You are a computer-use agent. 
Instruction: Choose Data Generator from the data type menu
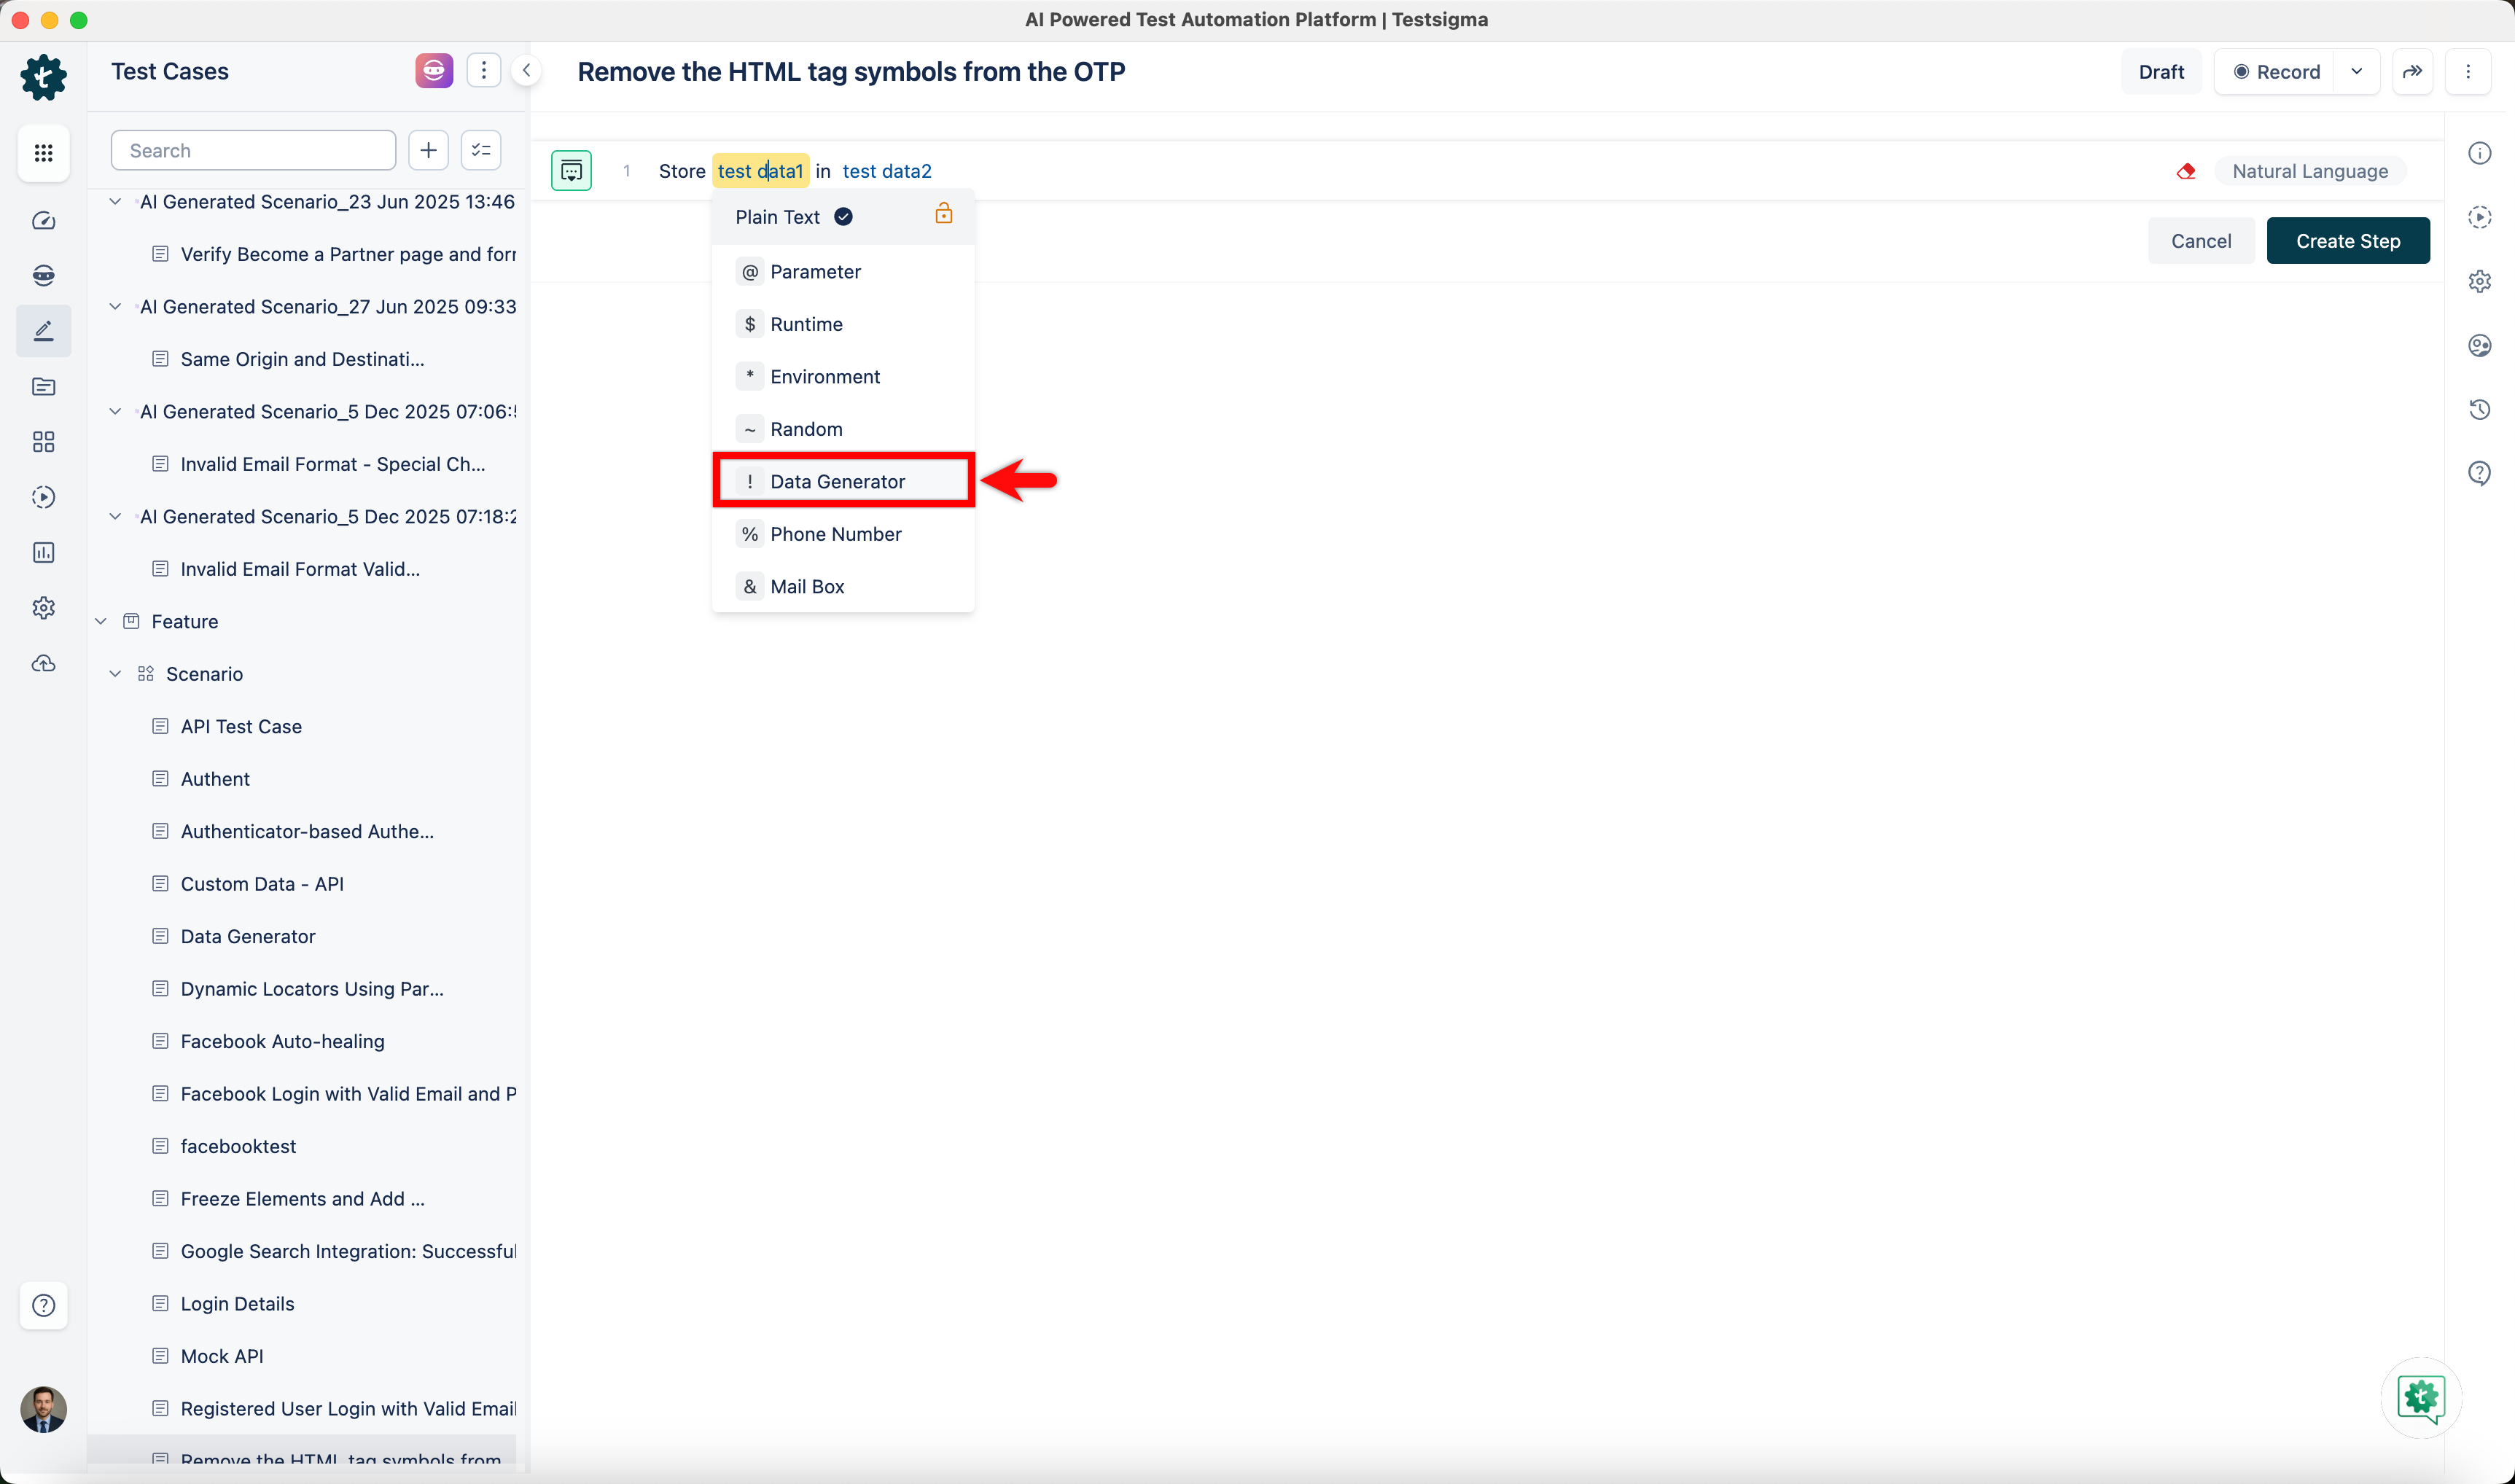coord(837,481)
